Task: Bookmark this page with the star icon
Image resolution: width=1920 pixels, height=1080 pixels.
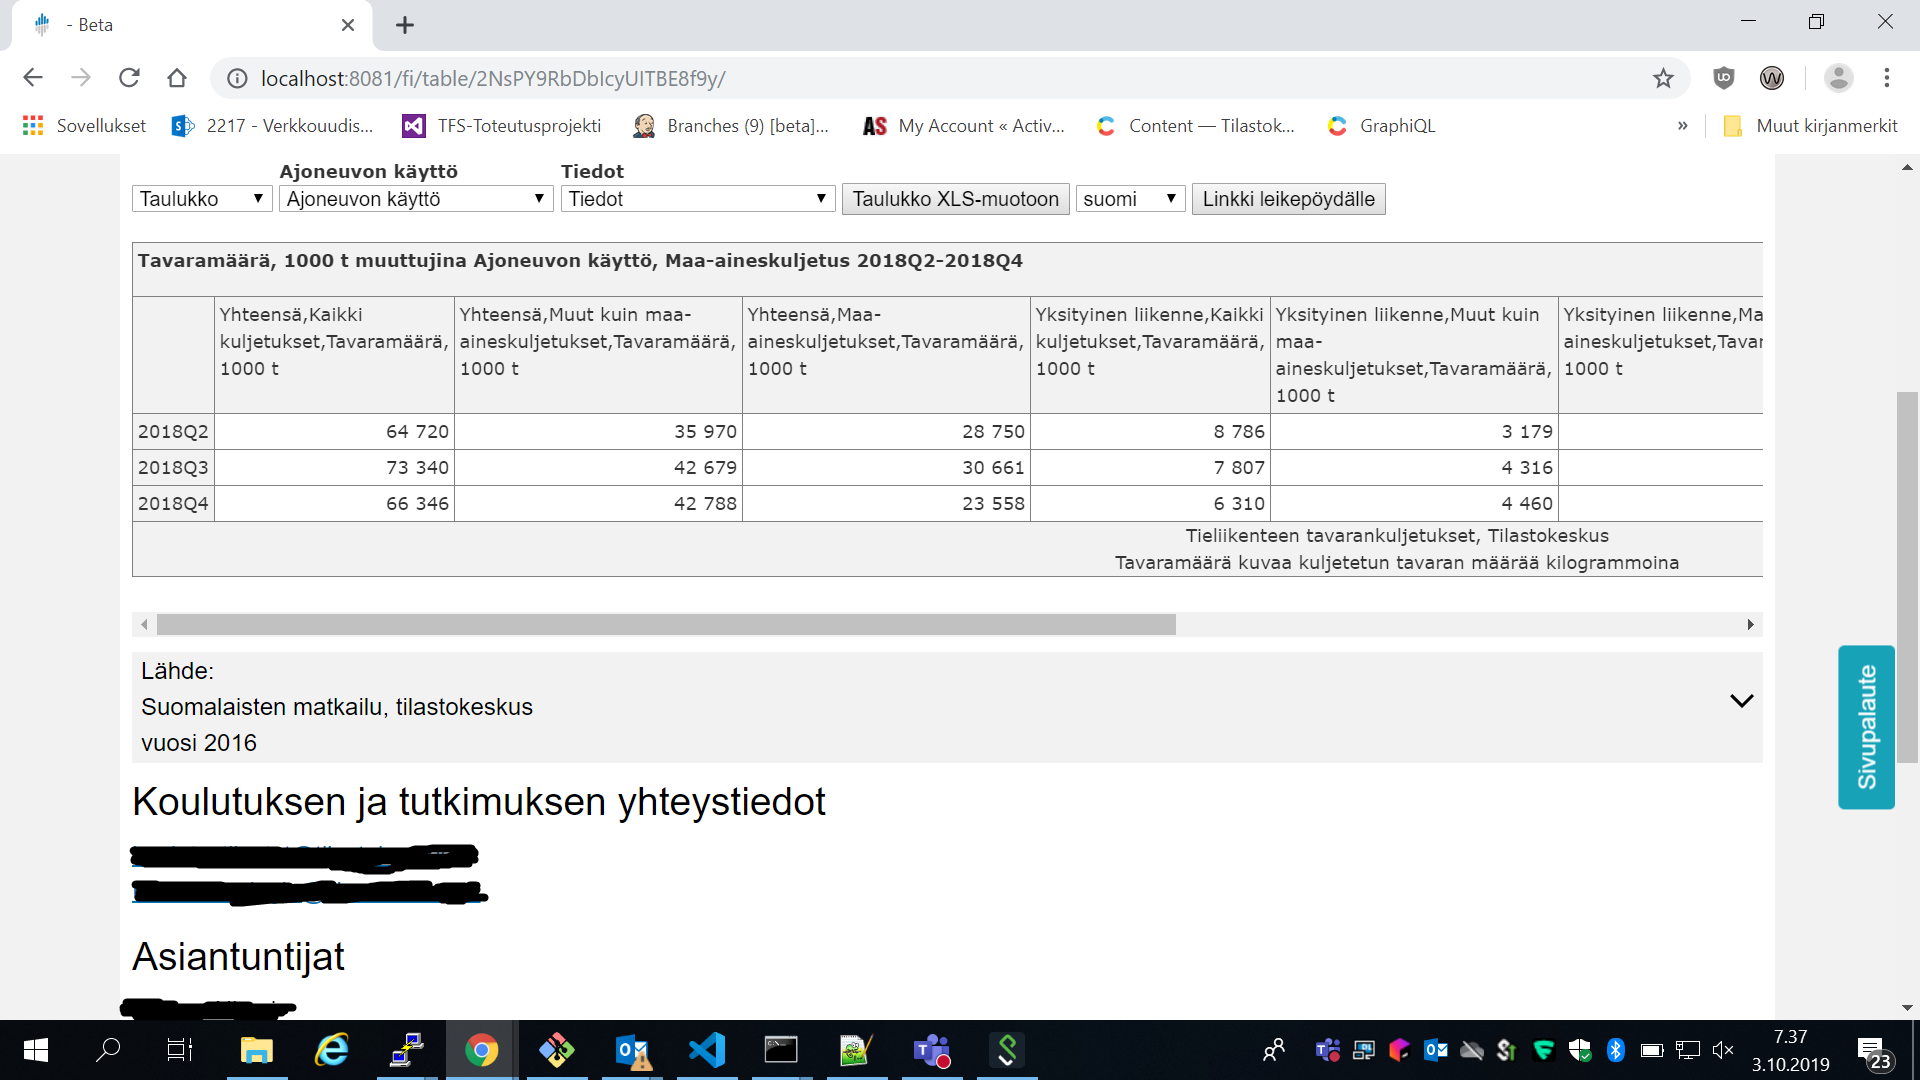Action: click(x=1662, y=78)
